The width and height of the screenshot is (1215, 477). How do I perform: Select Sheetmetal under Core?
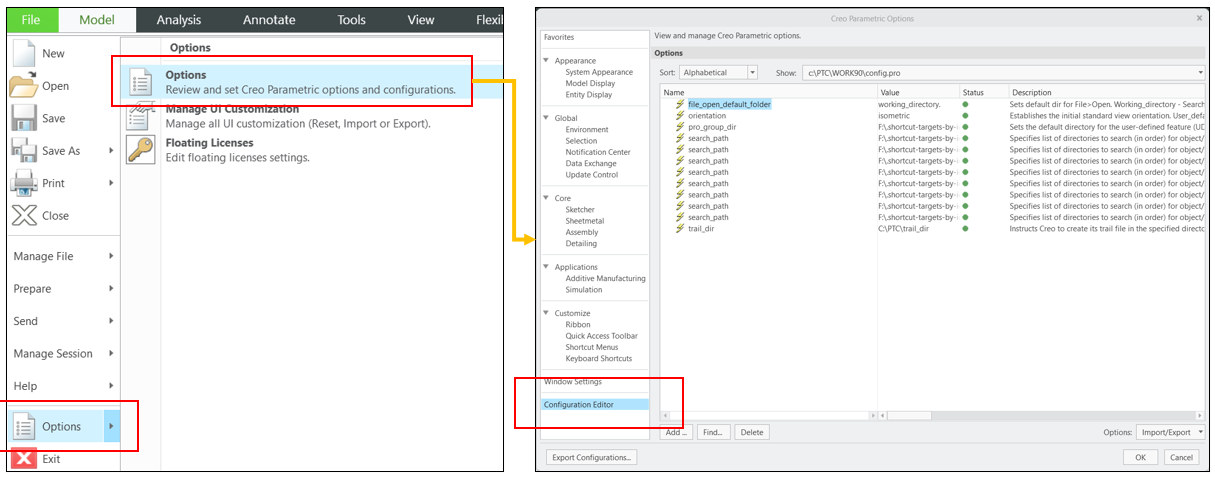(585, 221)
